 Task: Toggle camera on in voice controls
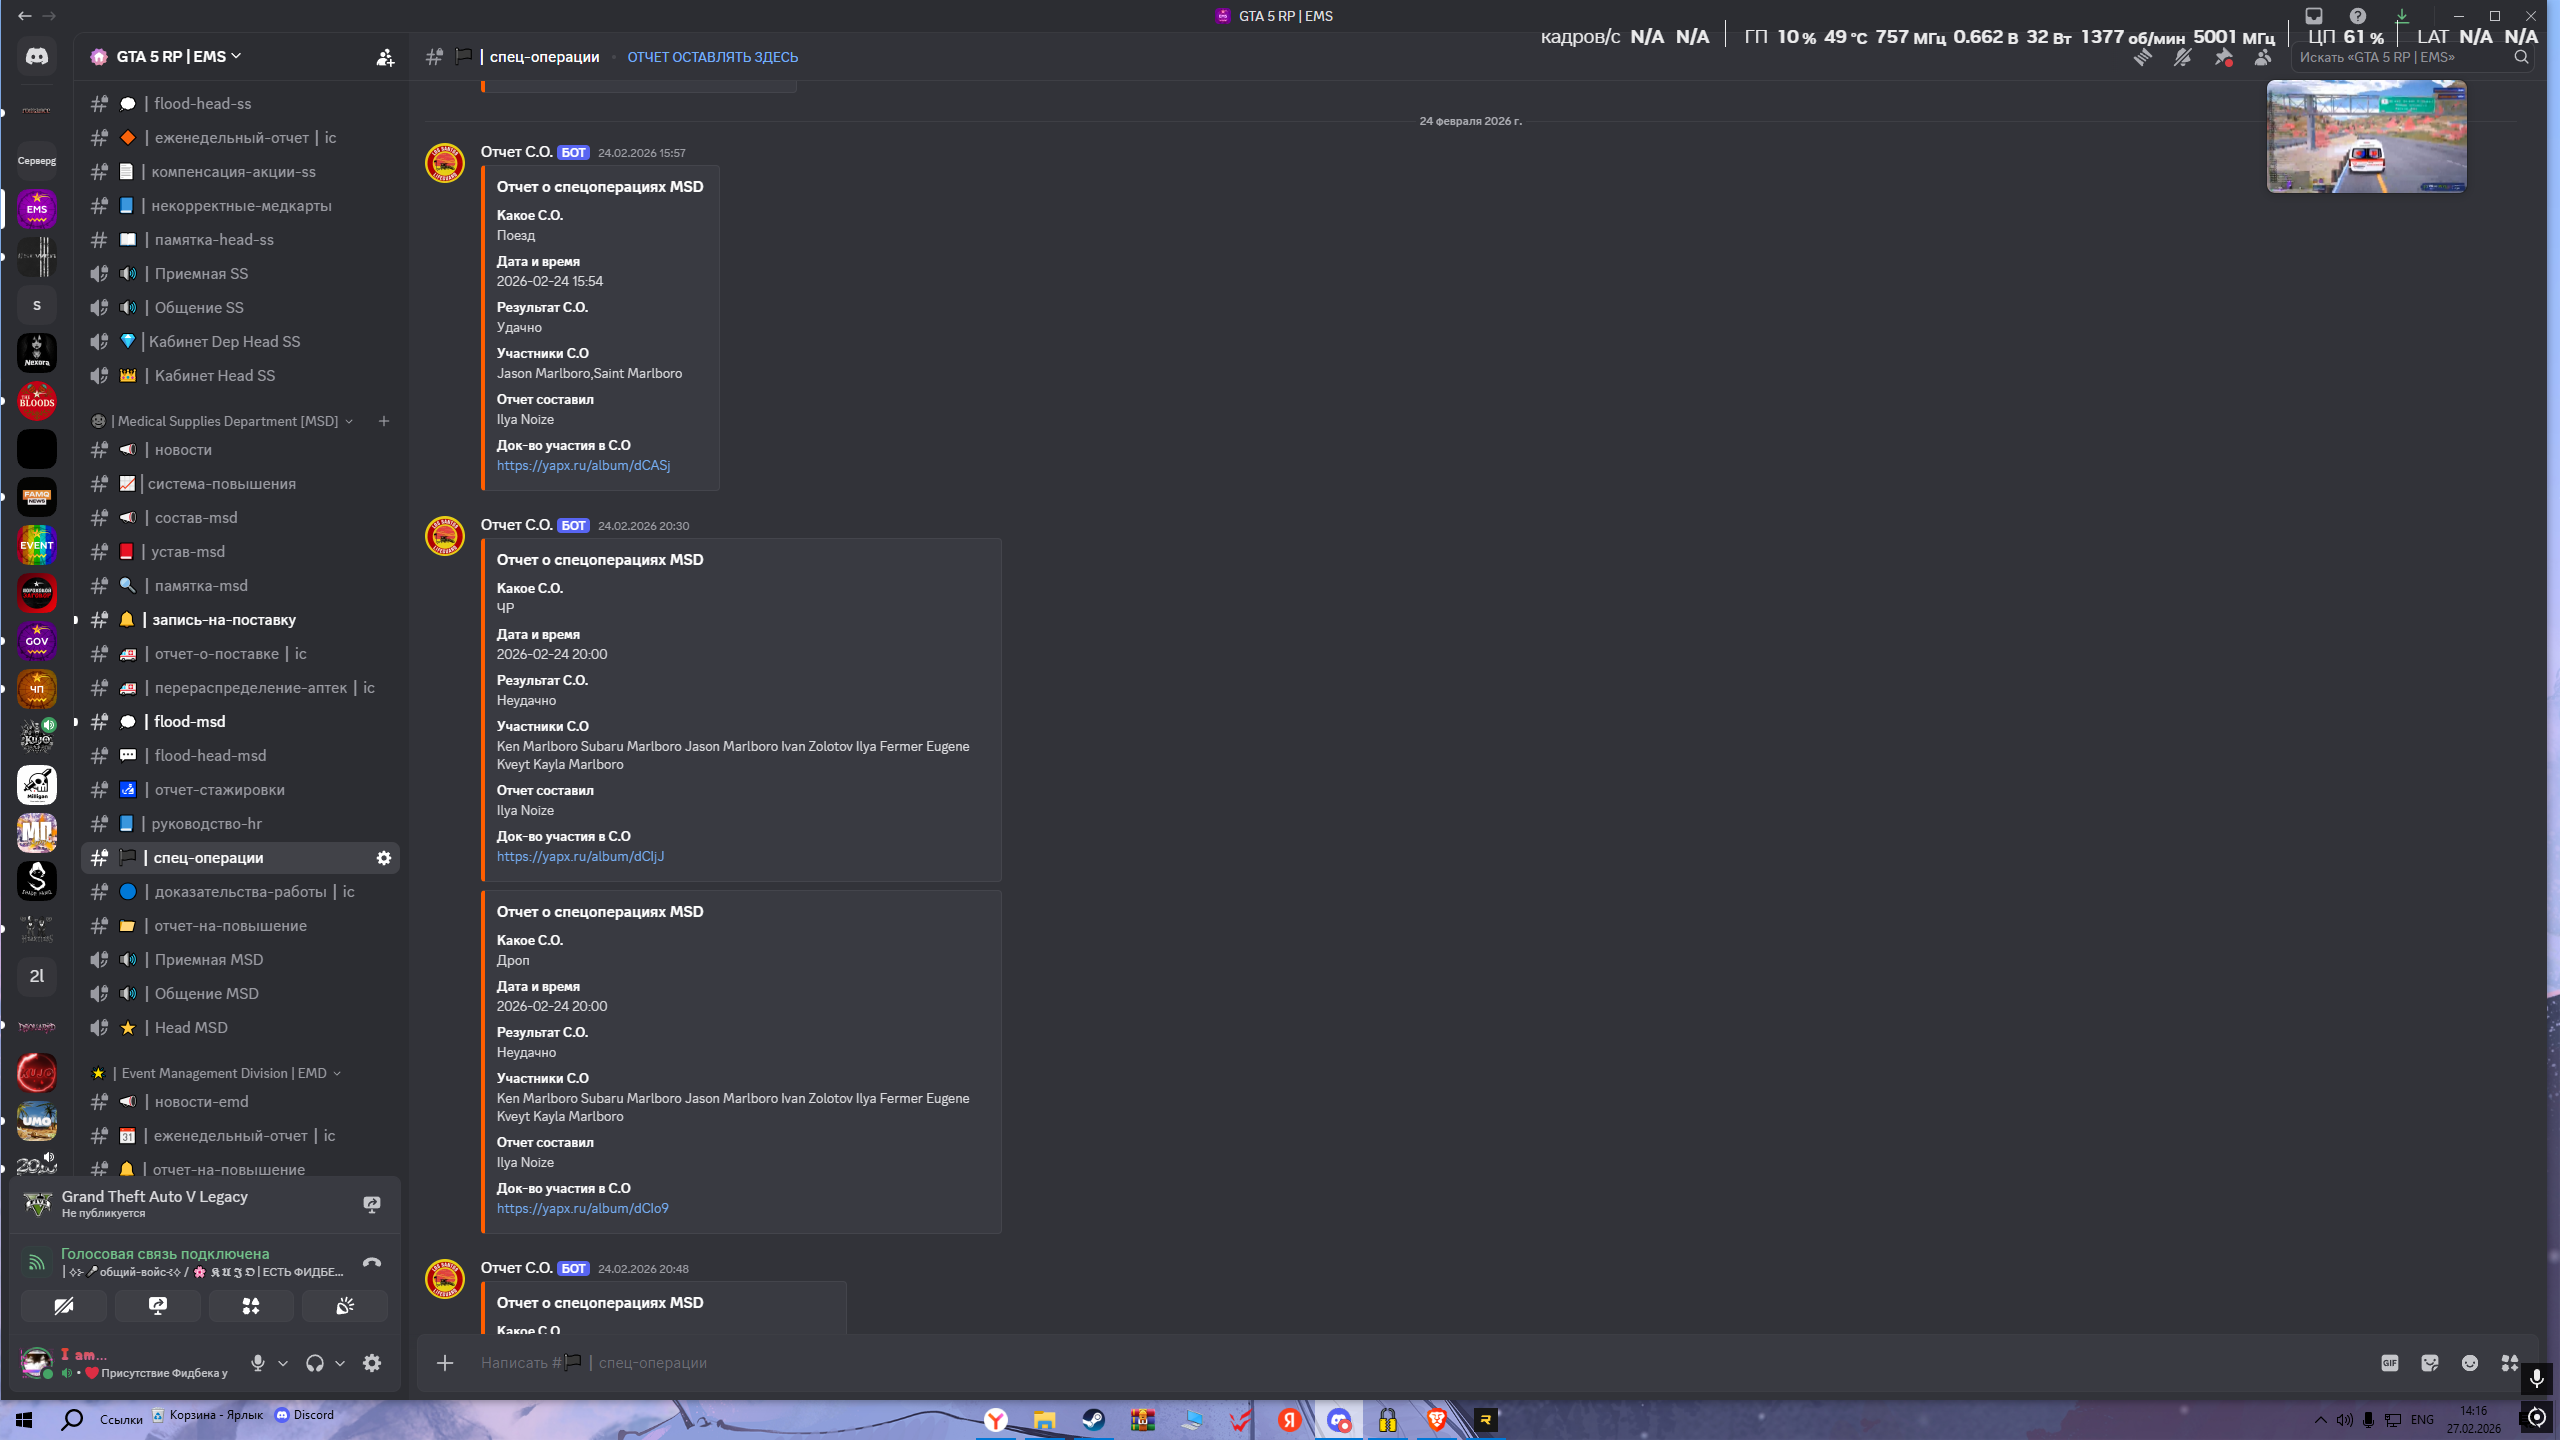[x=64, y=1306]
